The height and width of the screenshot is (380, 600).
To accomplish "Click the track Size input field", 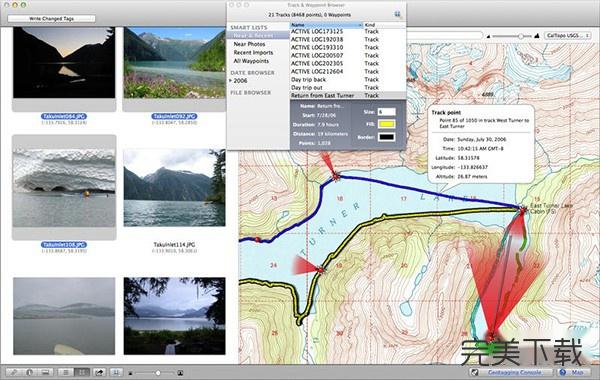I will pos(386,112).
